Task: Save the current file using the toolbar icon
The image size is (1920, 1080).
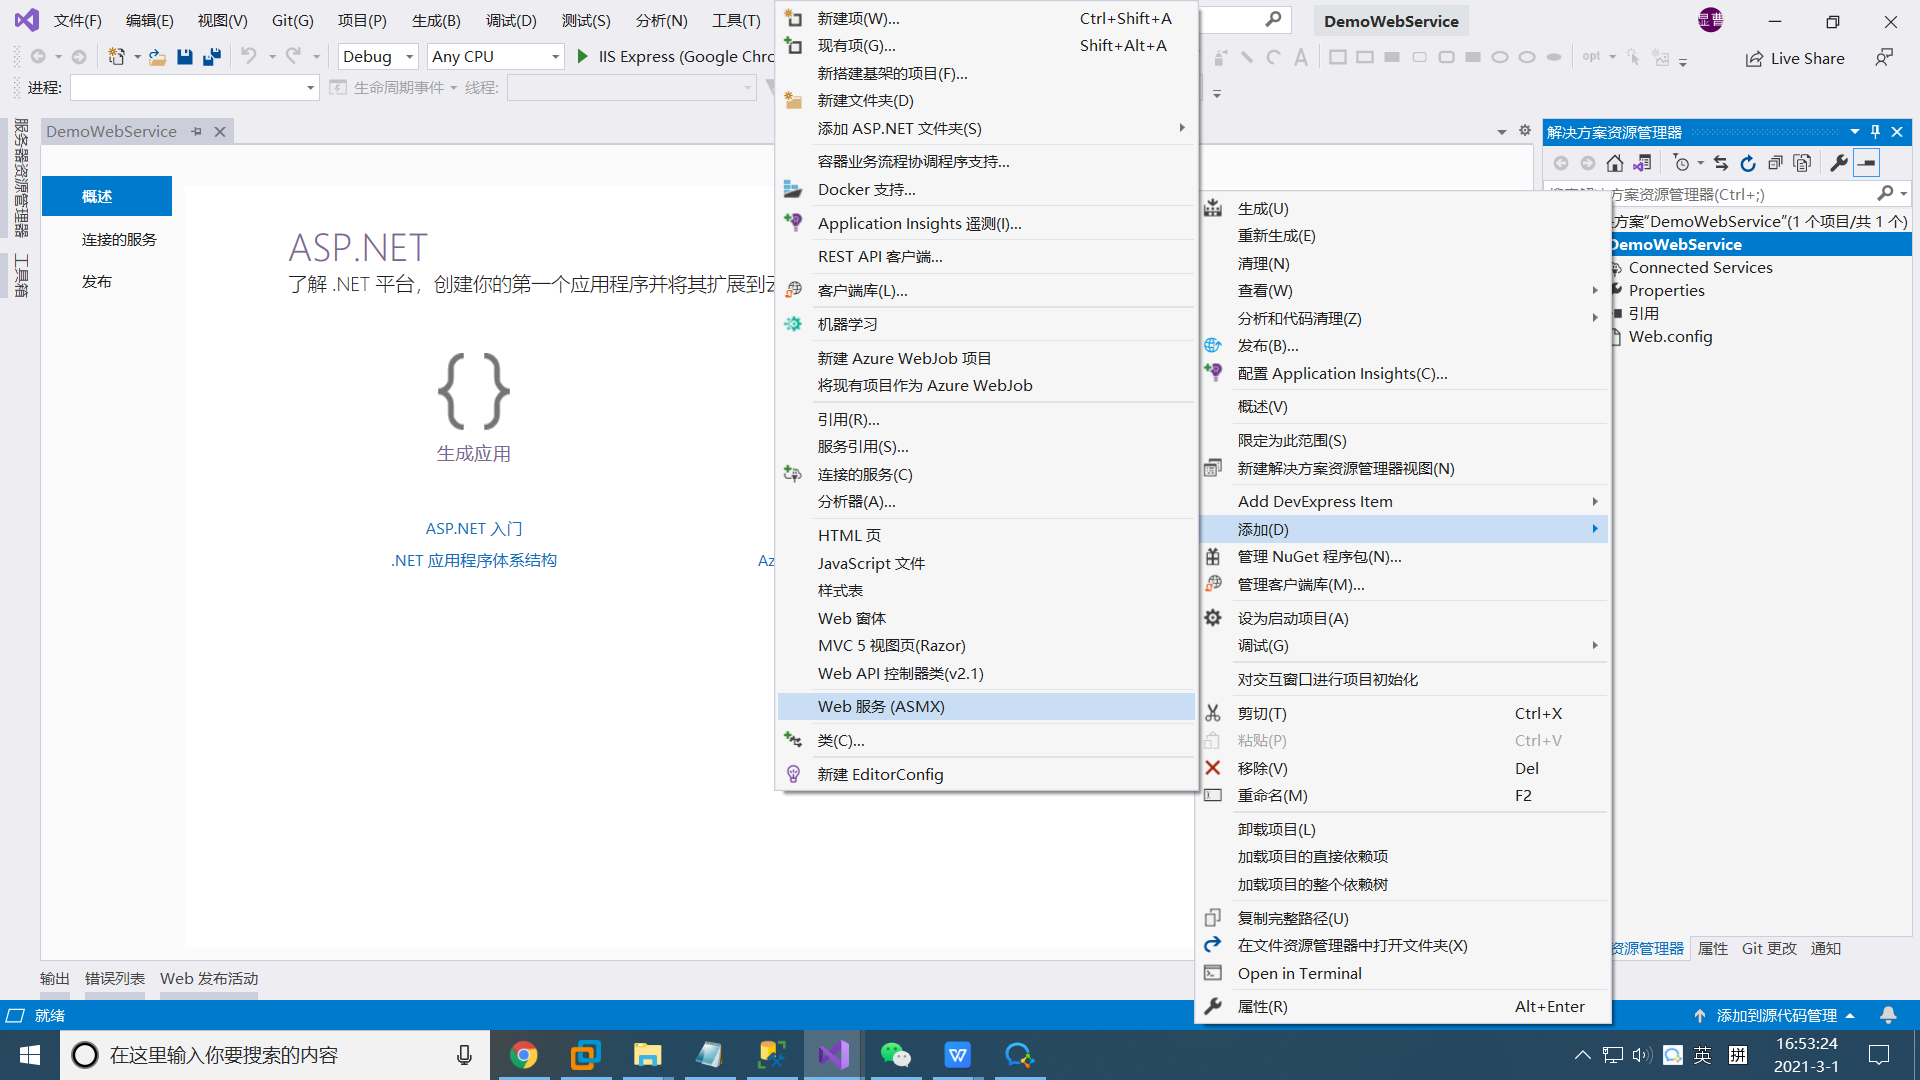Action: [x=184, y=57]
